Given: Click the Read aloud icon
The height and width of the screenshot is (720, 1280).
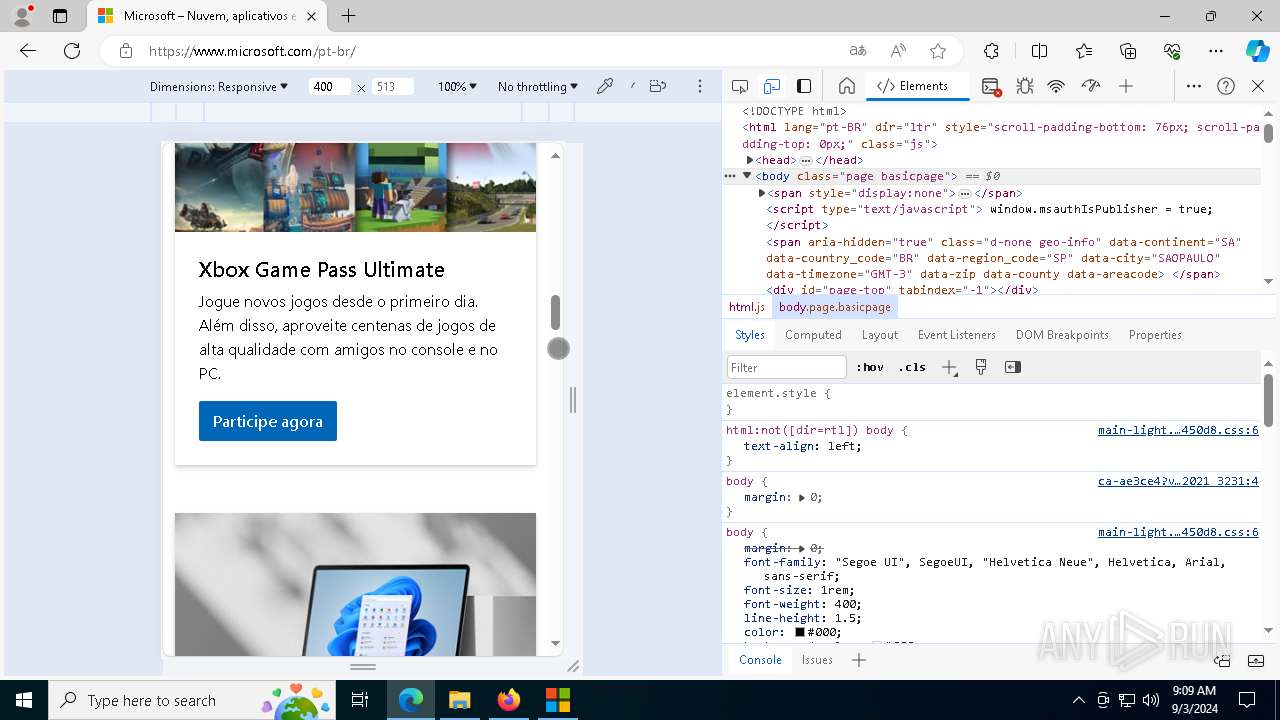Looking at the screenshot, I should [x=898, y=51].
